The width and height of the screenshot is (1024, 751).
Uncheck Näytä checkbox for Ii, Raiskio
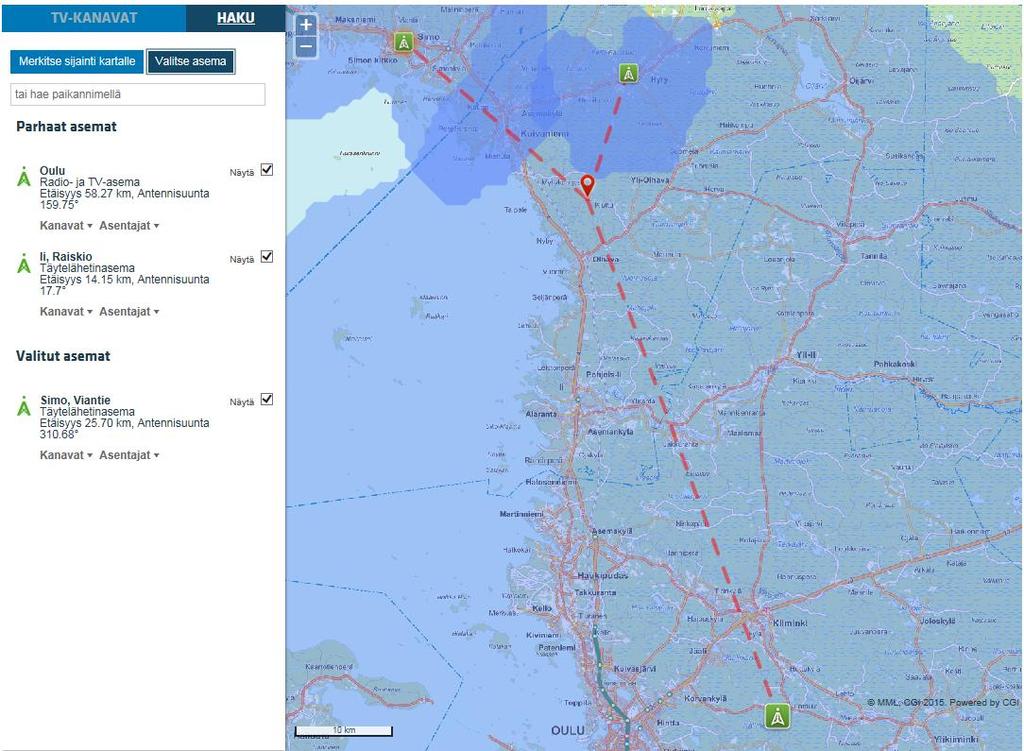pyautogui.click(x=266, y=257)
